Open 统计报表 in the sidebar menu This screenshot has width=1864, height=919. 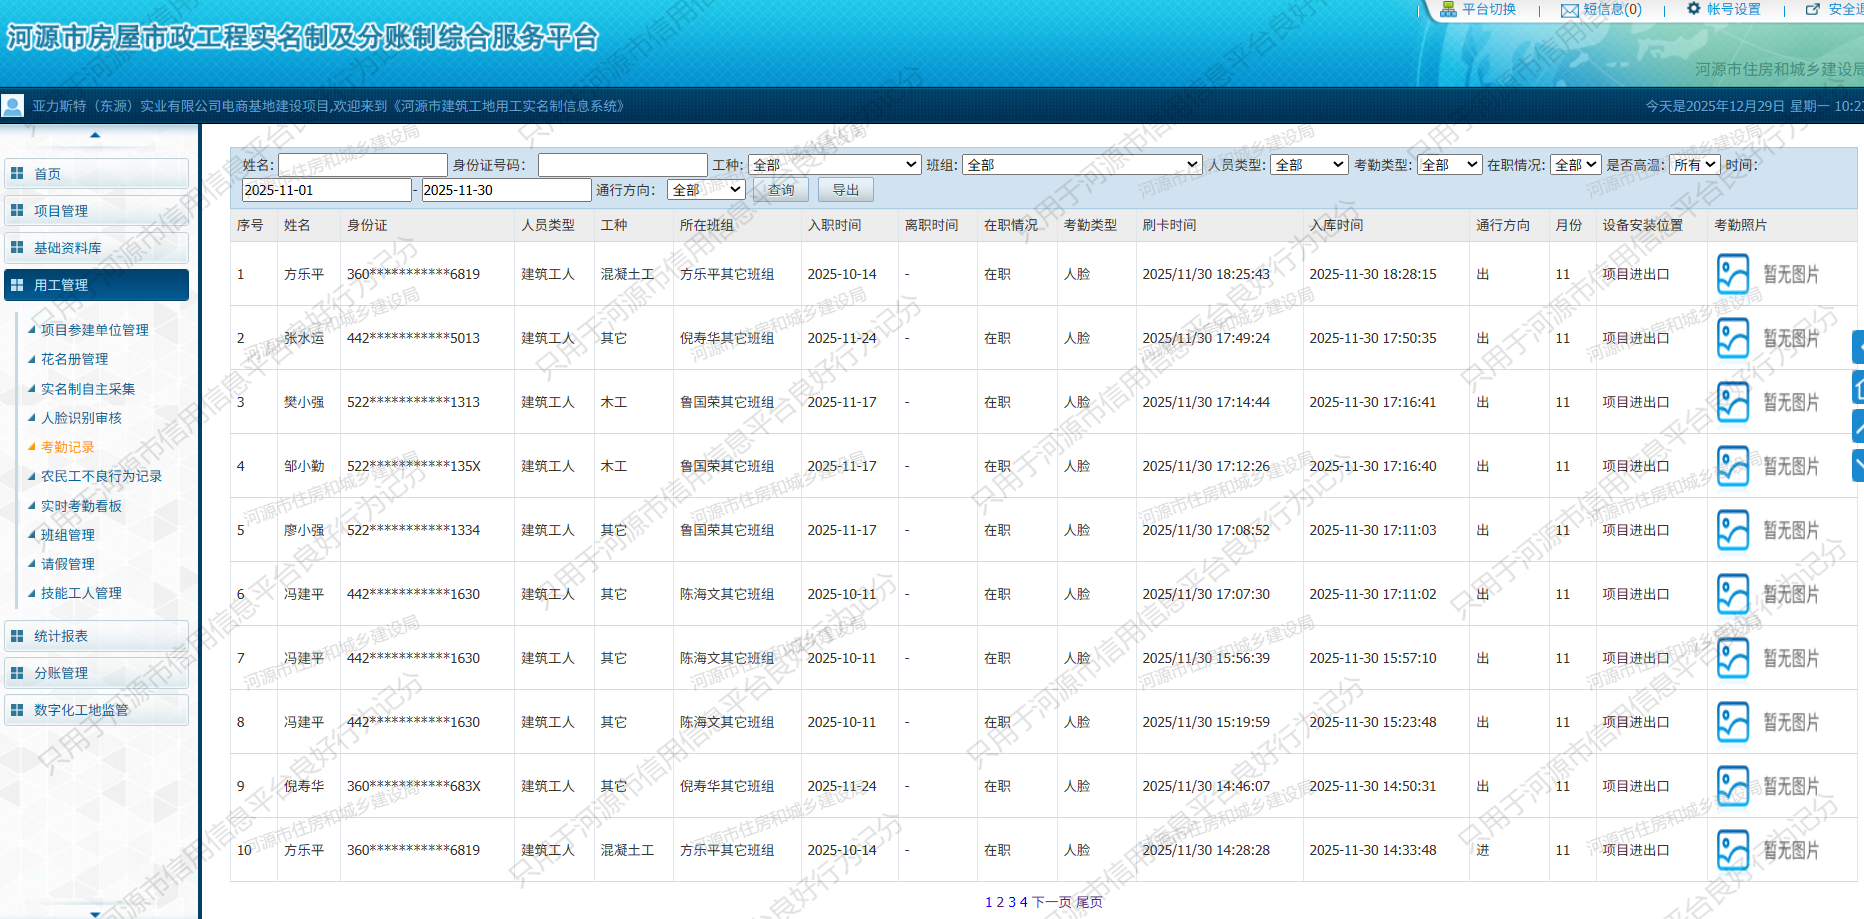95,636
